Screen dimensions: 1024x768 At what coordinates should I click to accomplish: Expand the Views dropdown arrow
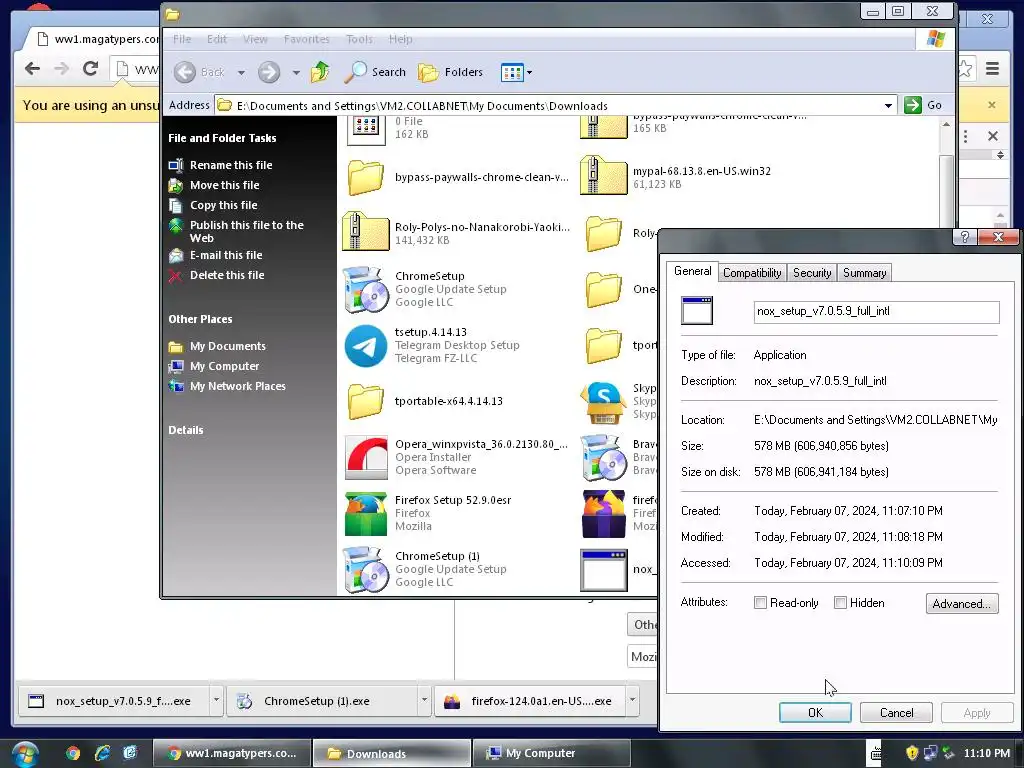pyautogui.click(x=529, y=72)
